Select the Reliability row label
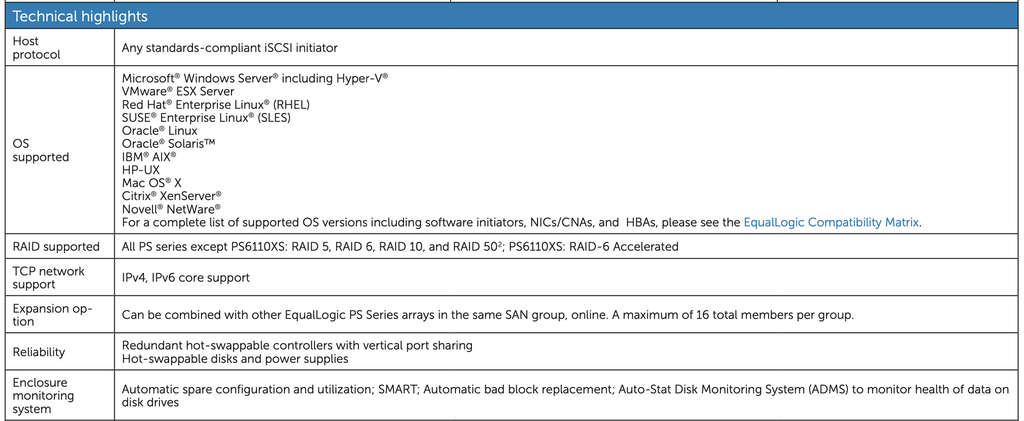The width and height of the screenshot is (1024, 421). pyautogui.click(x=39, y=352)
